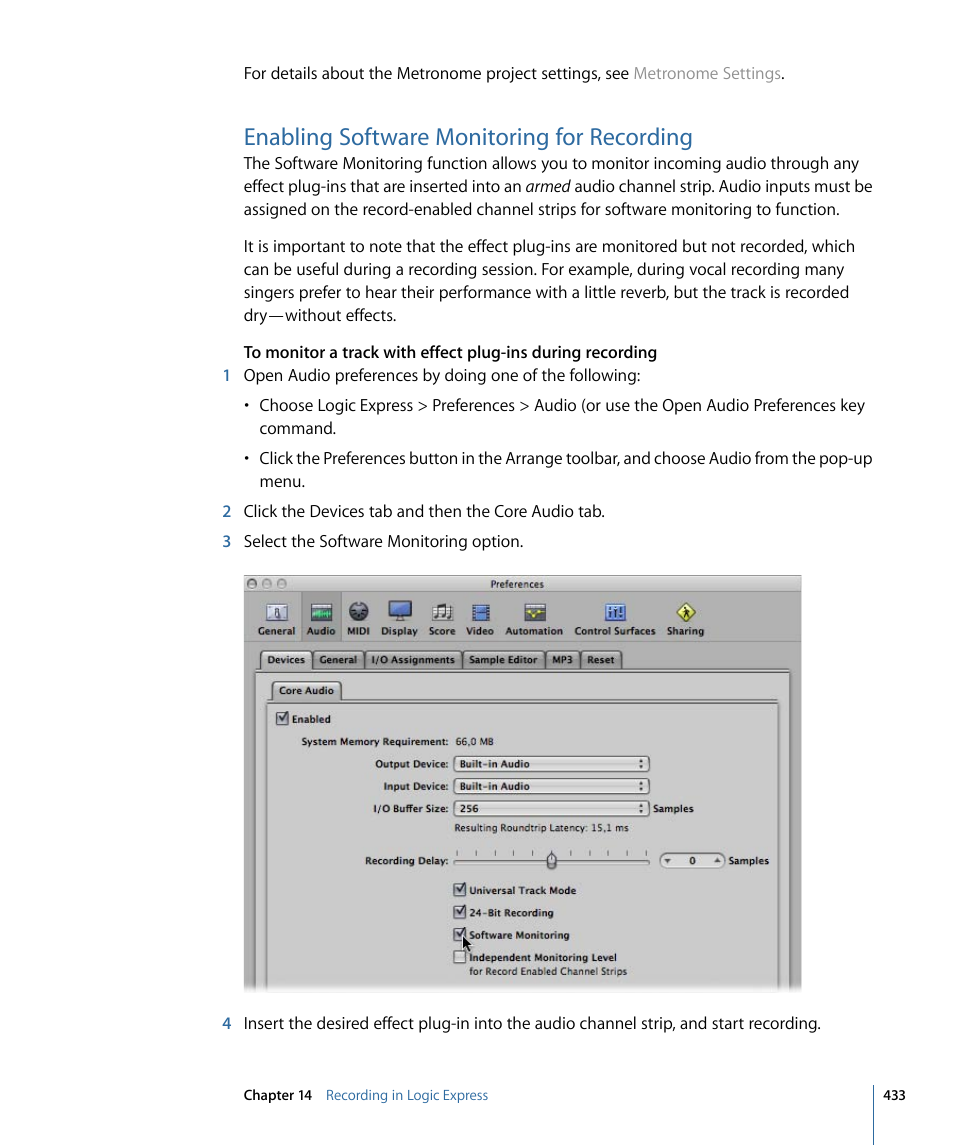Decrease Recording Delay samples with left arrow

tap(668, 861)
